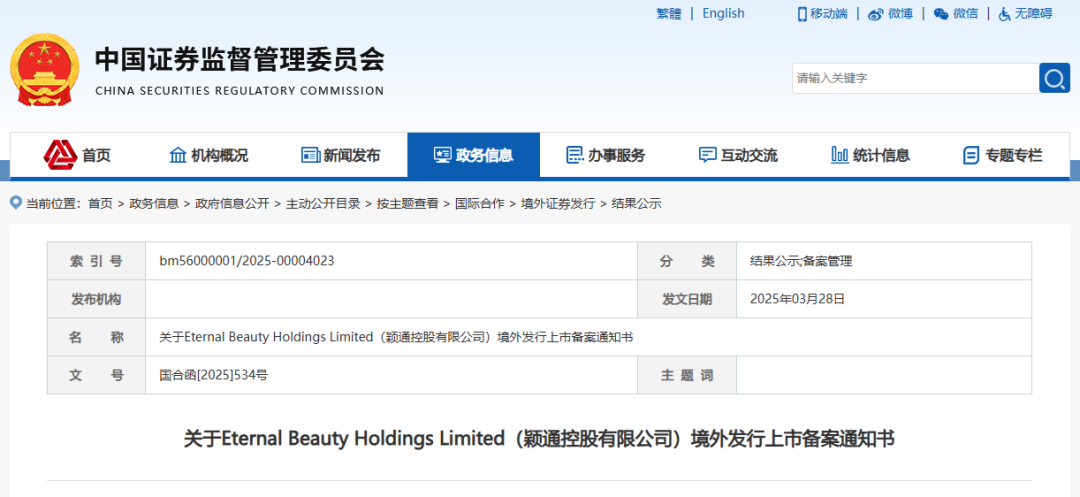Click the search magnifier button
The image size is (1080, 497).
[x=1054, y=78]
